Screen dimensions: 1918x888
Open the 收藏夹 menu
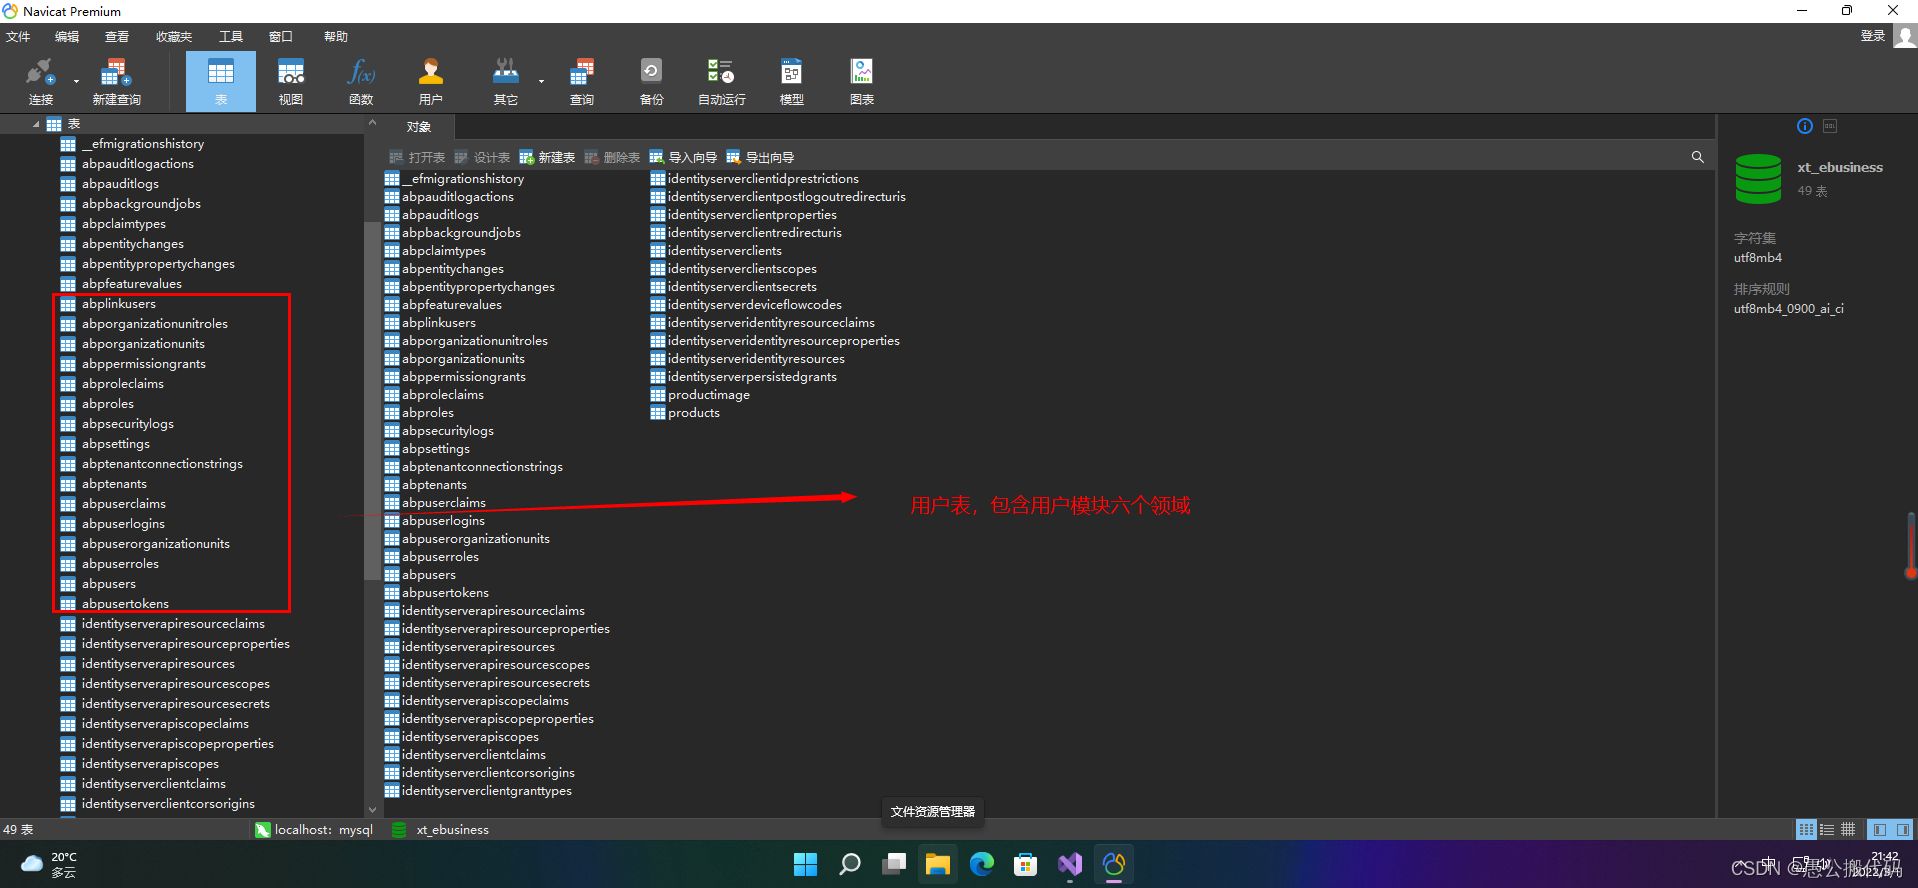(x=174, y=36)
